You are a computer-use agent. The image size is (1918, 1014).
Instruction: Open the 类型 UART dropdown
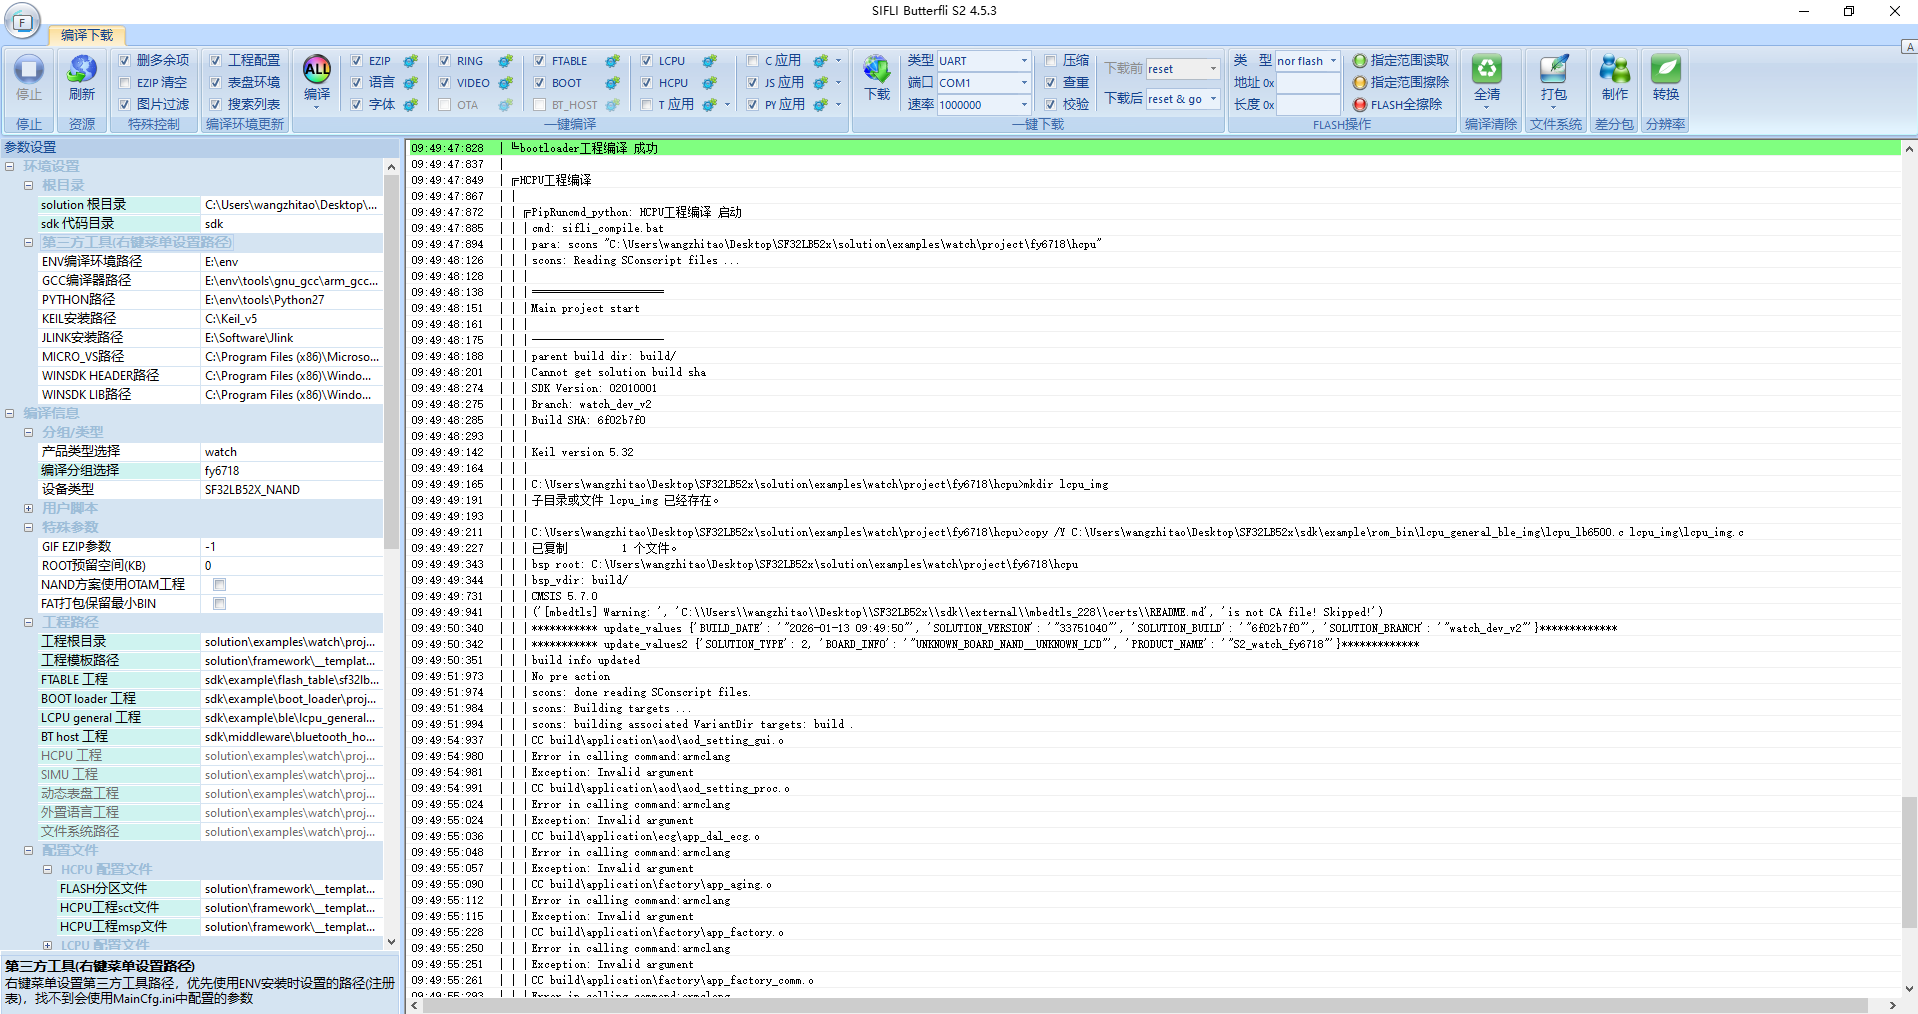[x=1023, y=61]
